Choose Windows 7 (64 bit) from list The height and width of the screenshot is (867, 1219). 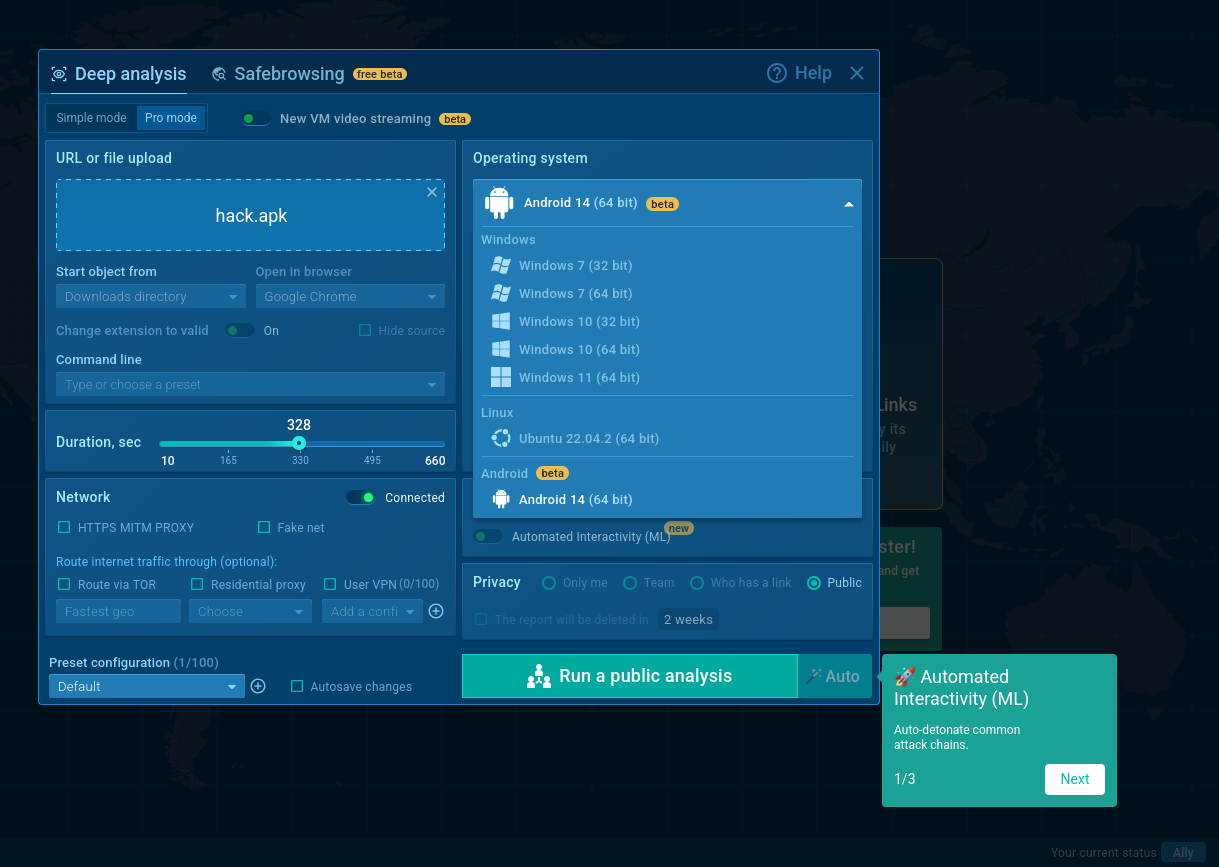coord(667,293)
